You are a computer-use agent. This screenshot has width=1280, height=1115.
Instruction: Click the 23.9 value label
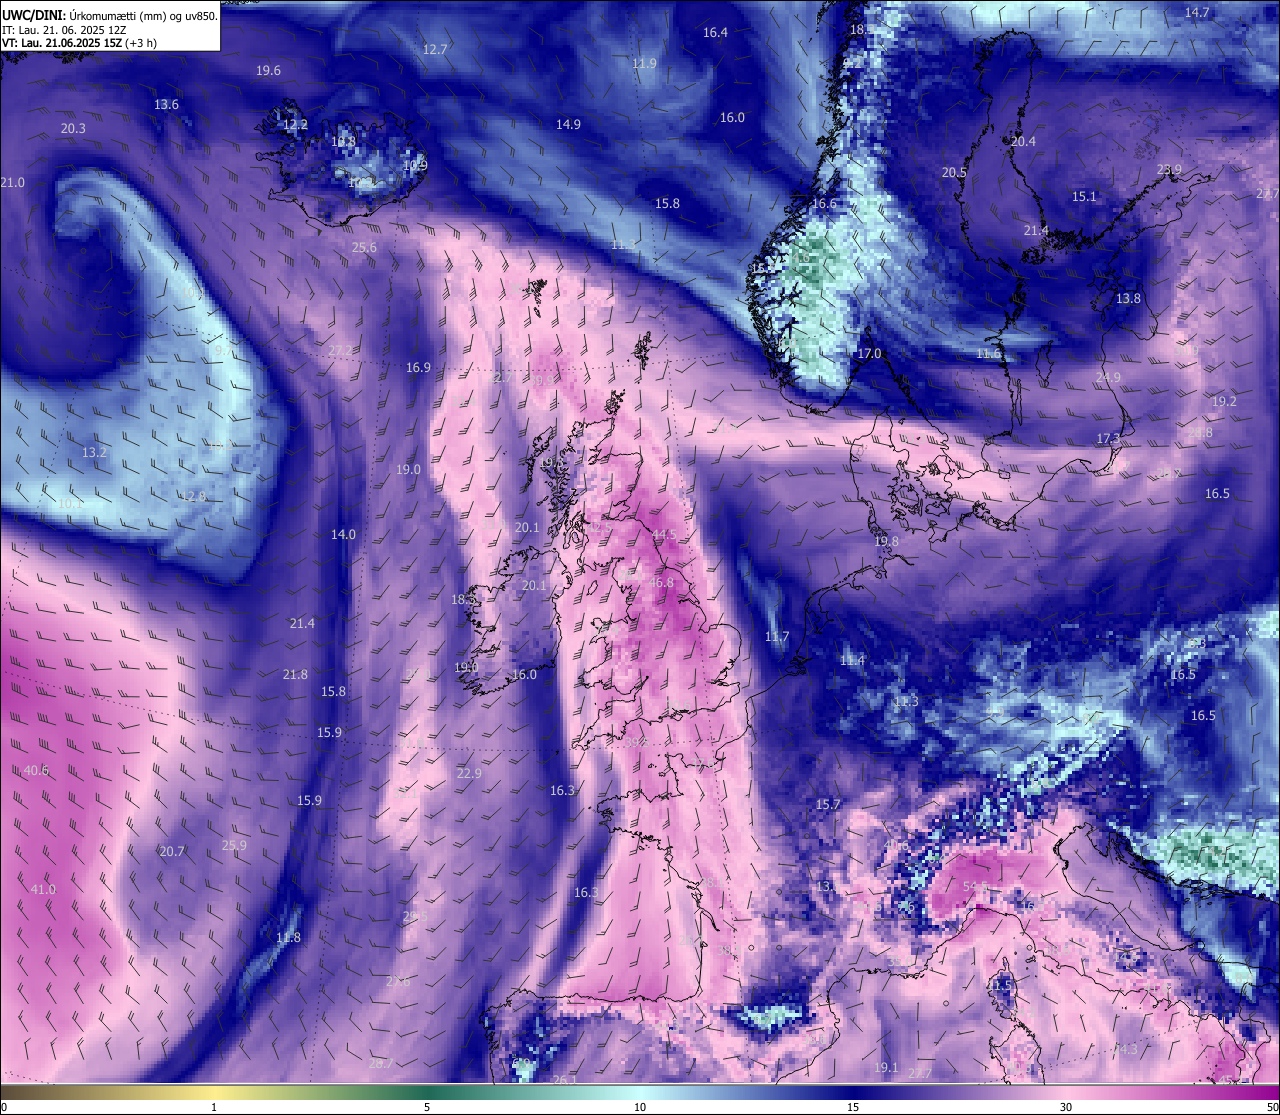pyautogui.click(x=1169, y=169)
